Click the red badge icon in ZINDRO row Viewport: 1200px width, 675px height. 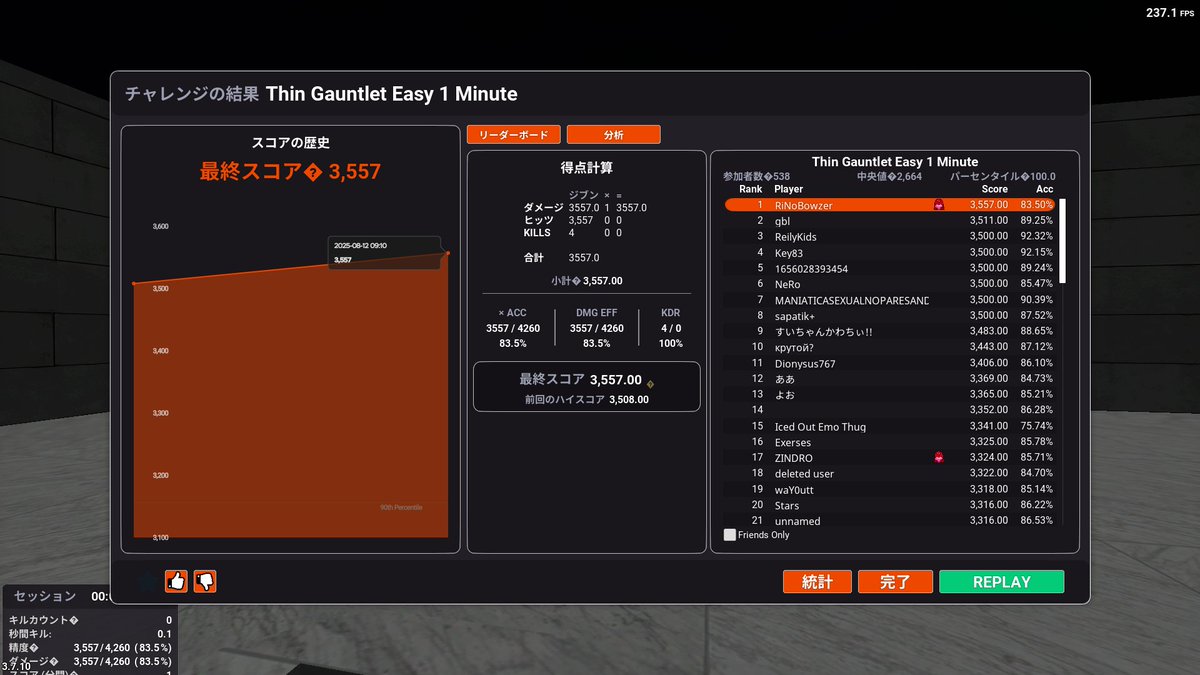tap(938, 457)
